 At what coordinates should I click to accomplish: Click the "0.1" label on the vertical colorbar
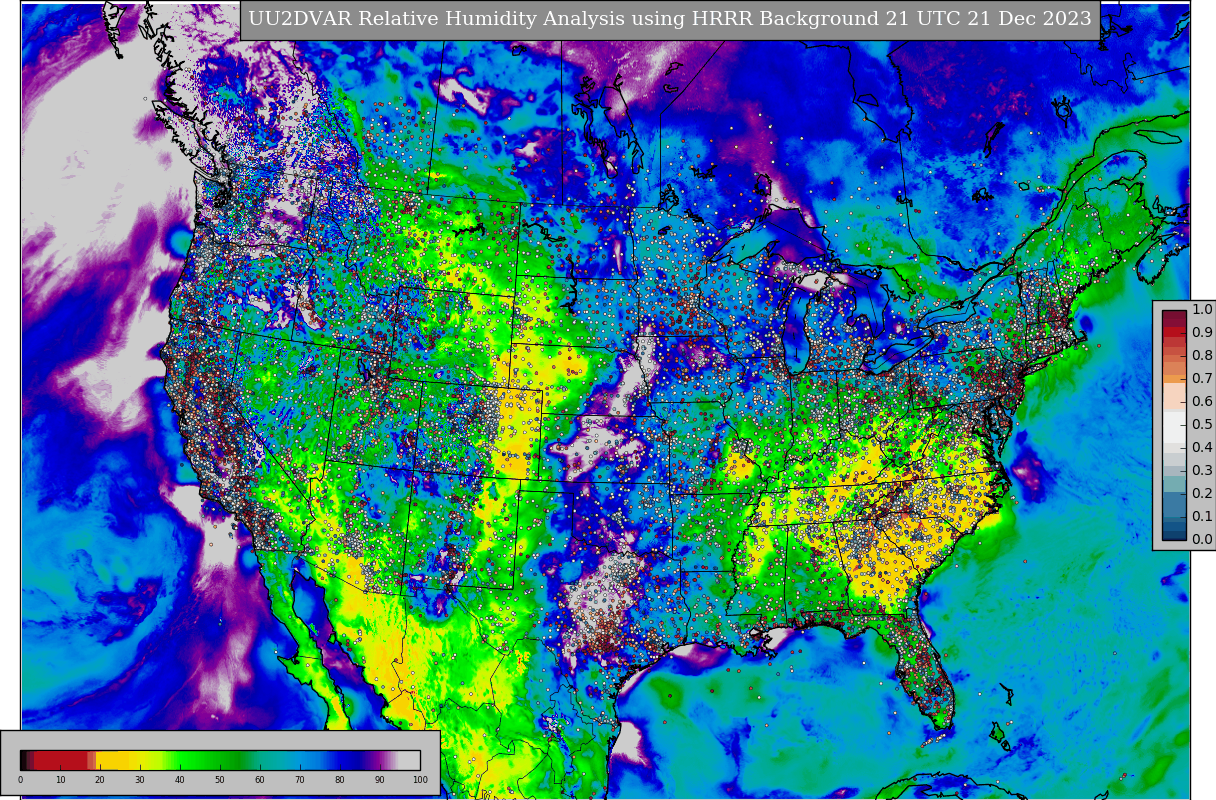(1202, 517)
